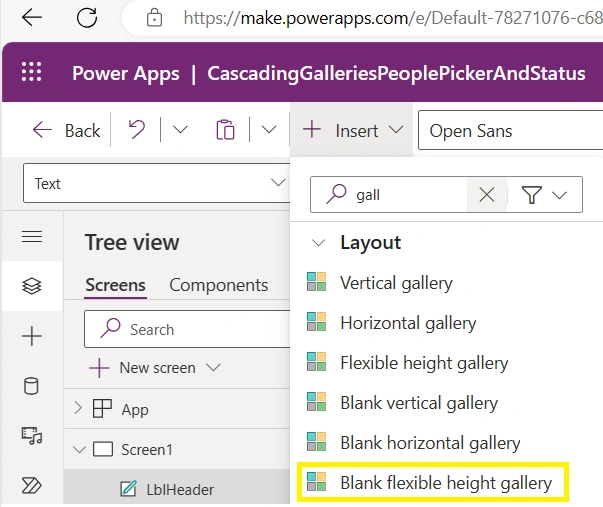603x507 pixels.
Task: Go back with the browser back arrow
Action: point(32,17)
